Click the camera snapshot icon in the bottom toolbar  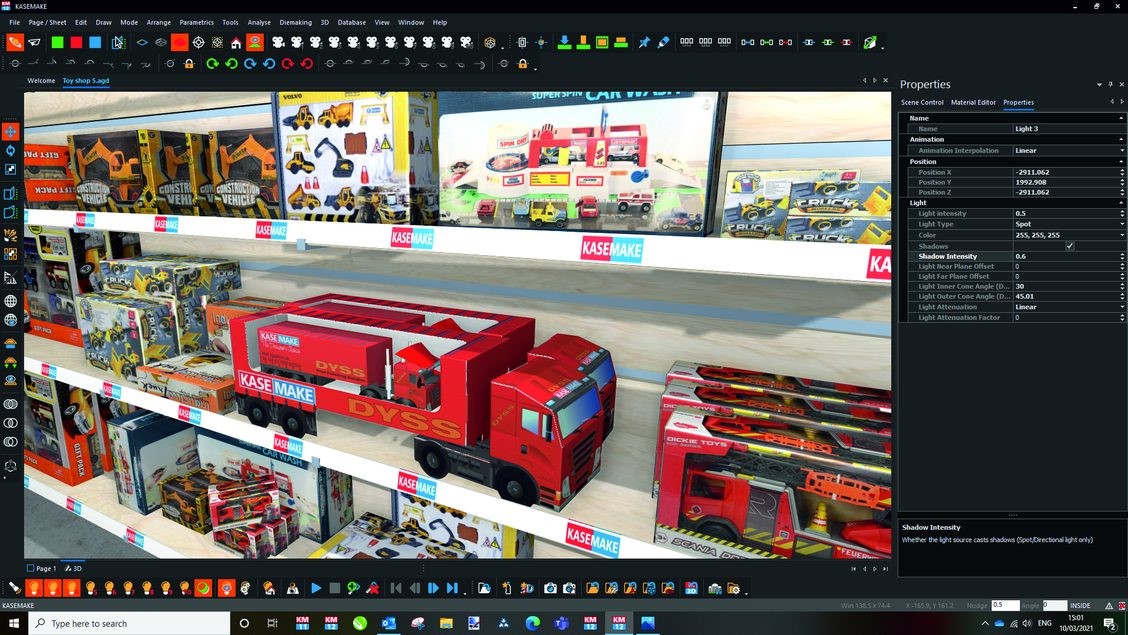(x=550, y=588)
